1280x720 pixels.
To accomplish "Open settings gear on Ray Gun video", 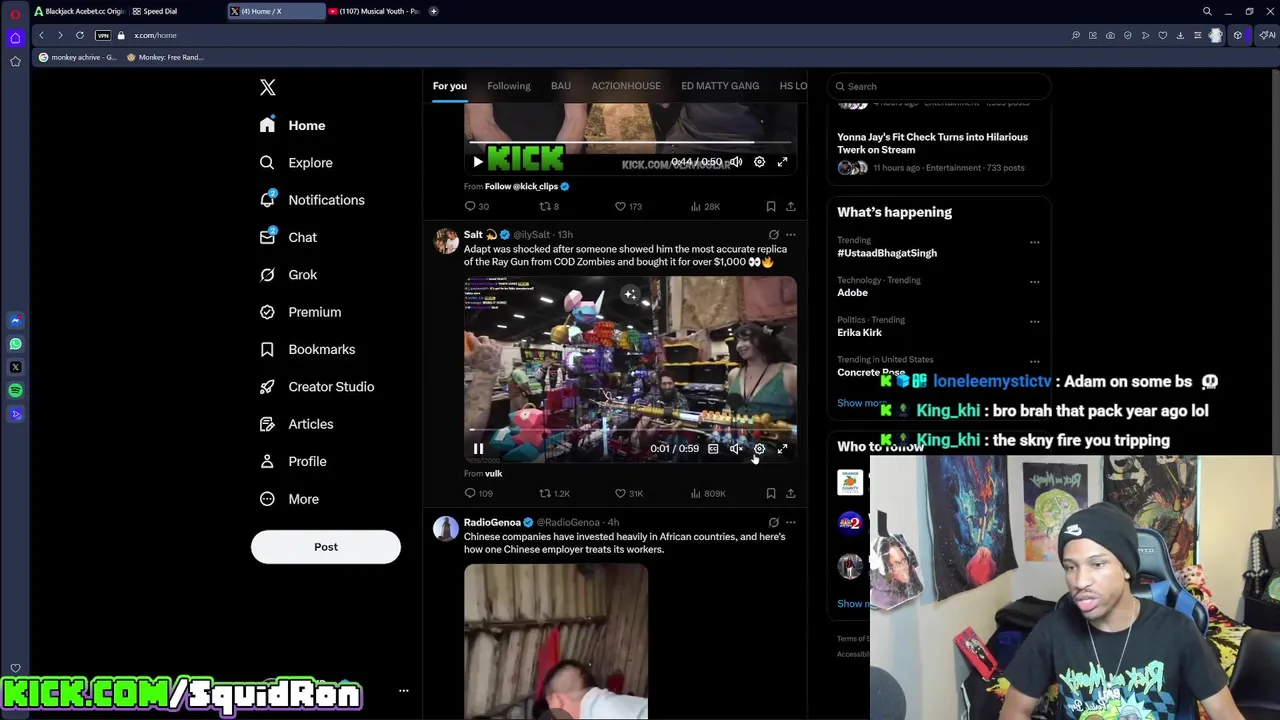I will point(759,449).
